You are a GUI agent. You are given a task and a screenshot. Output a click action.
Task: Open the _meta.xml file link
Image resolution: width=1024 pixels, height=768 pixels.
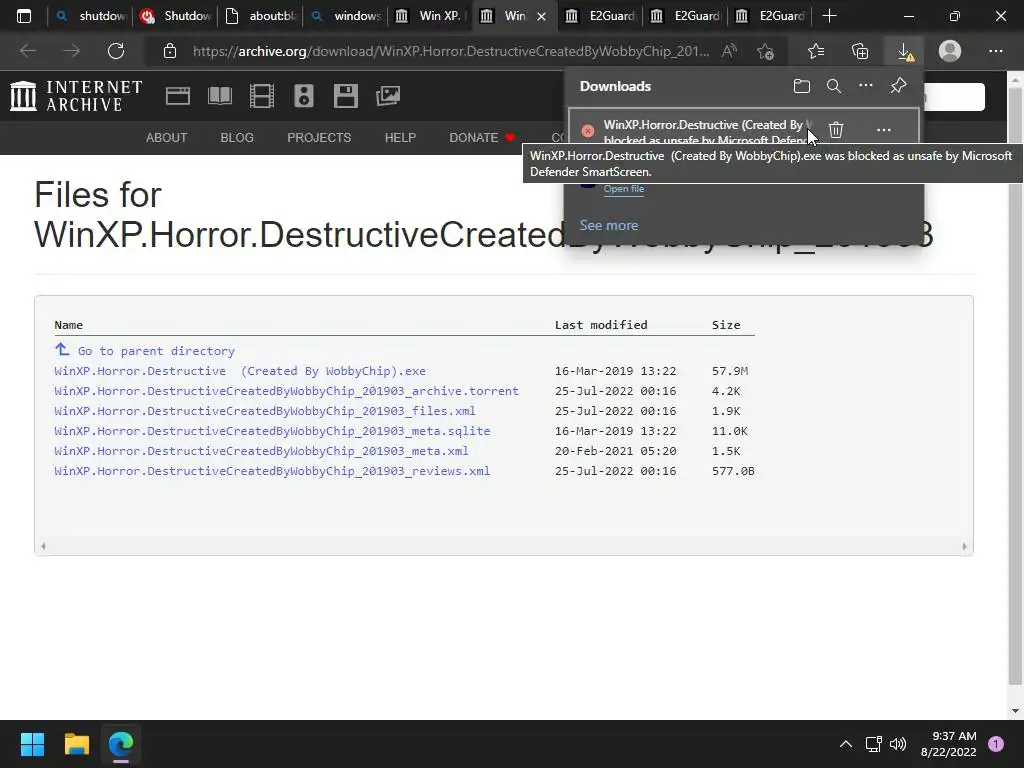pyautogui.click(x=261, y=451)
